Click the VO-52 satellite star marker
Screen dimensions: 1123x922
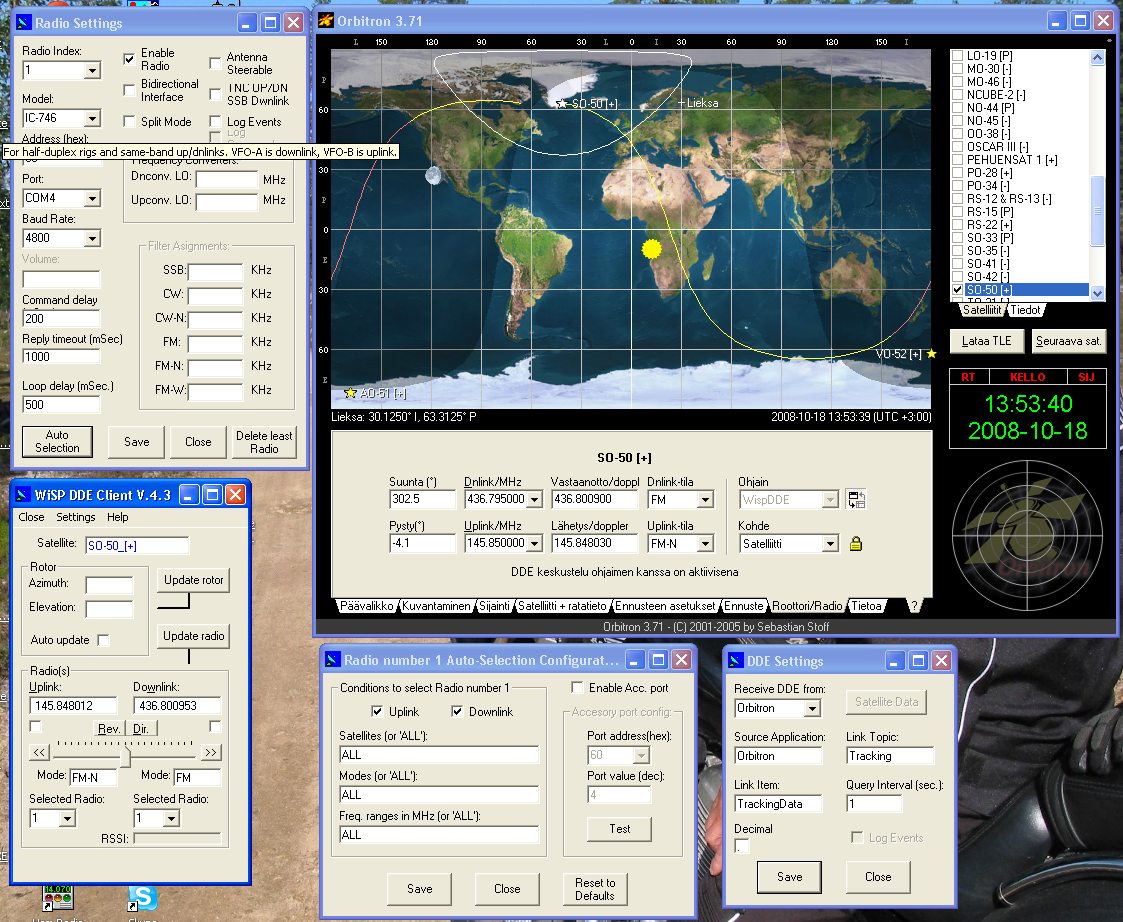pos(931,354)
